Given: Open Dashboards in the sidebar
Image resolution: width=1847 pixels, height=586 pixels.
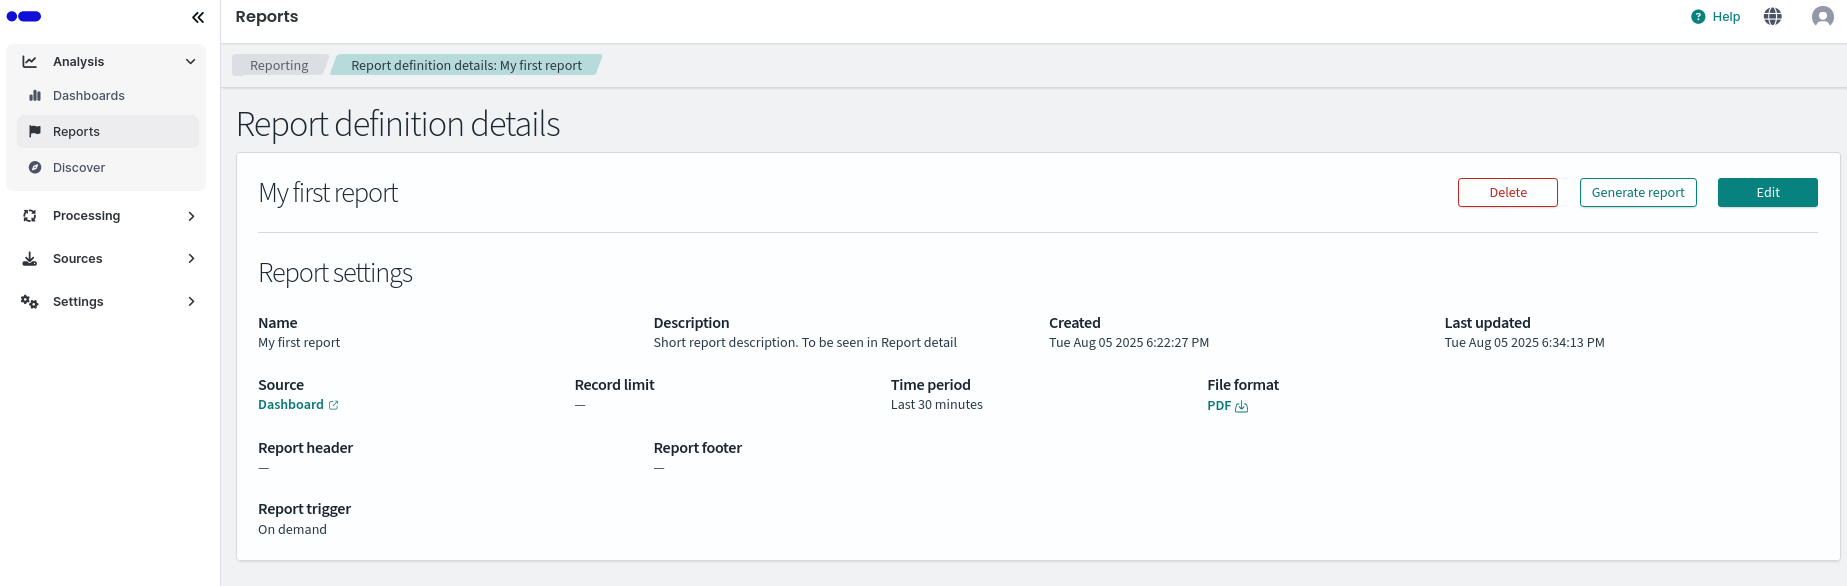Looking at the screenshot, I should point(108,96).
